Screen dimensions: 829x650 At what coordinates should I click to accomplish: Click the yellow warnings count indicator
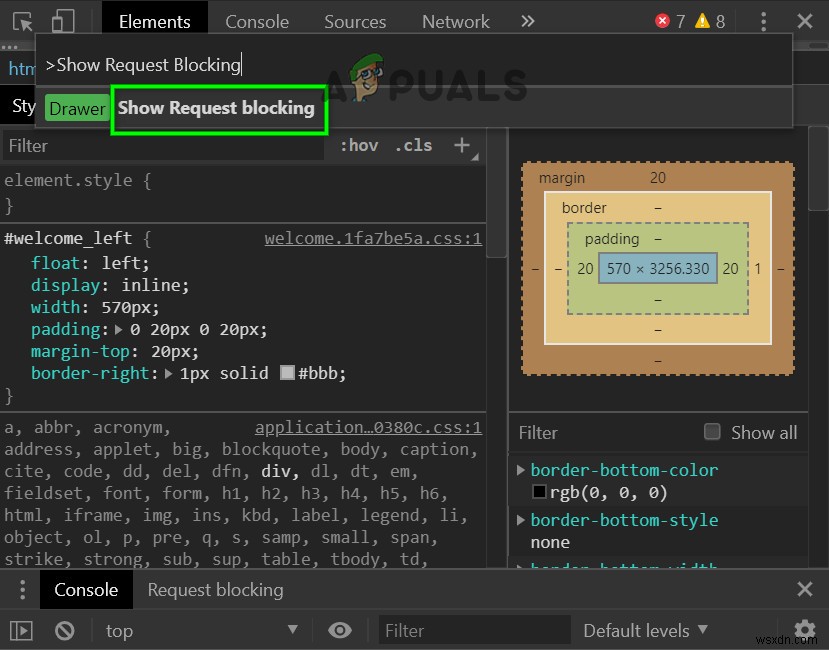tap(710, 21)
